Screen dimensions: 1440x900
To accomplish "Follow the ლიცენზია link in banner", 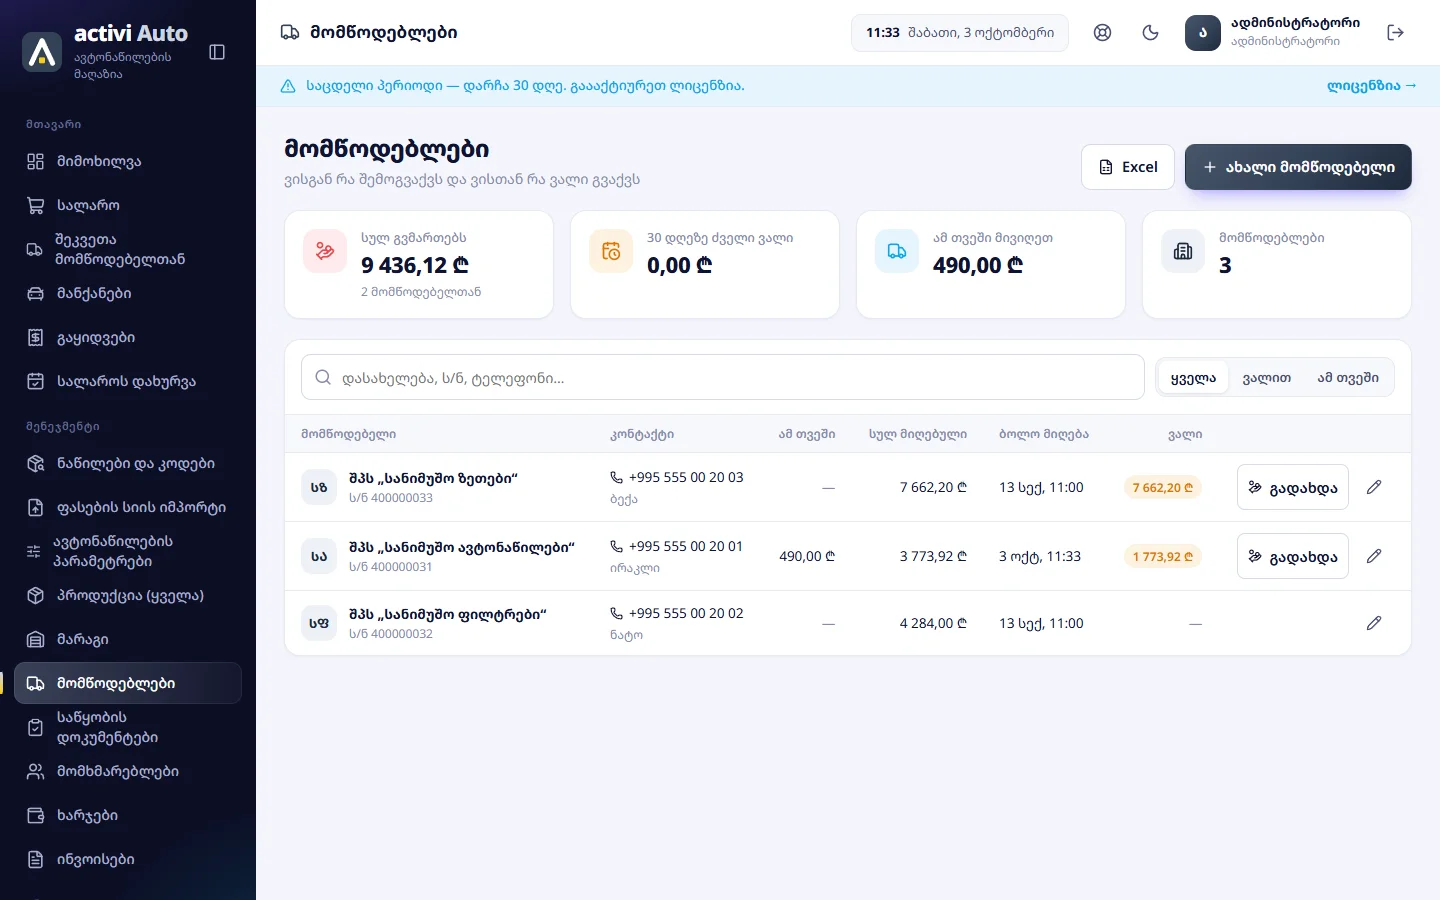I will 1372,86.
